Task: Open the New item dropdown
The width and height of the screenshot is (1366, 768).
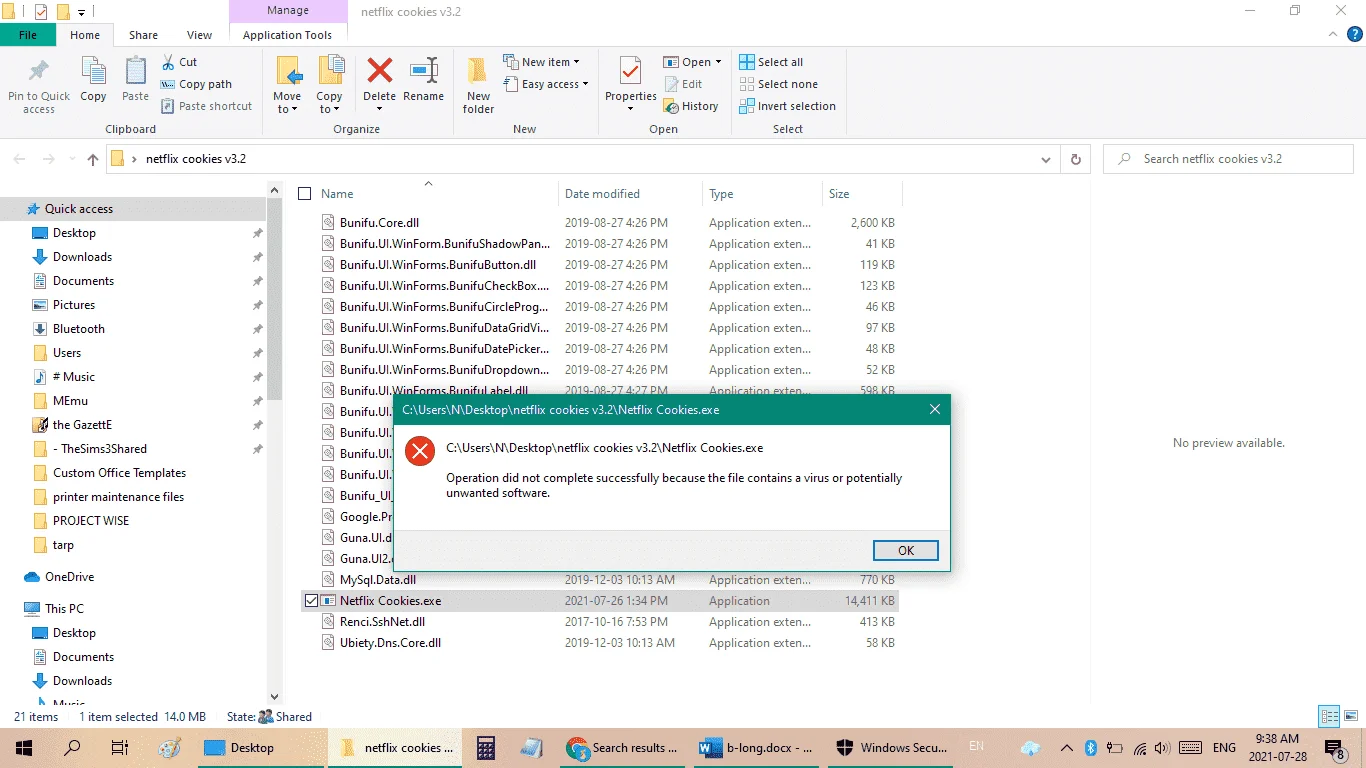Action: [x=542, y=62]
